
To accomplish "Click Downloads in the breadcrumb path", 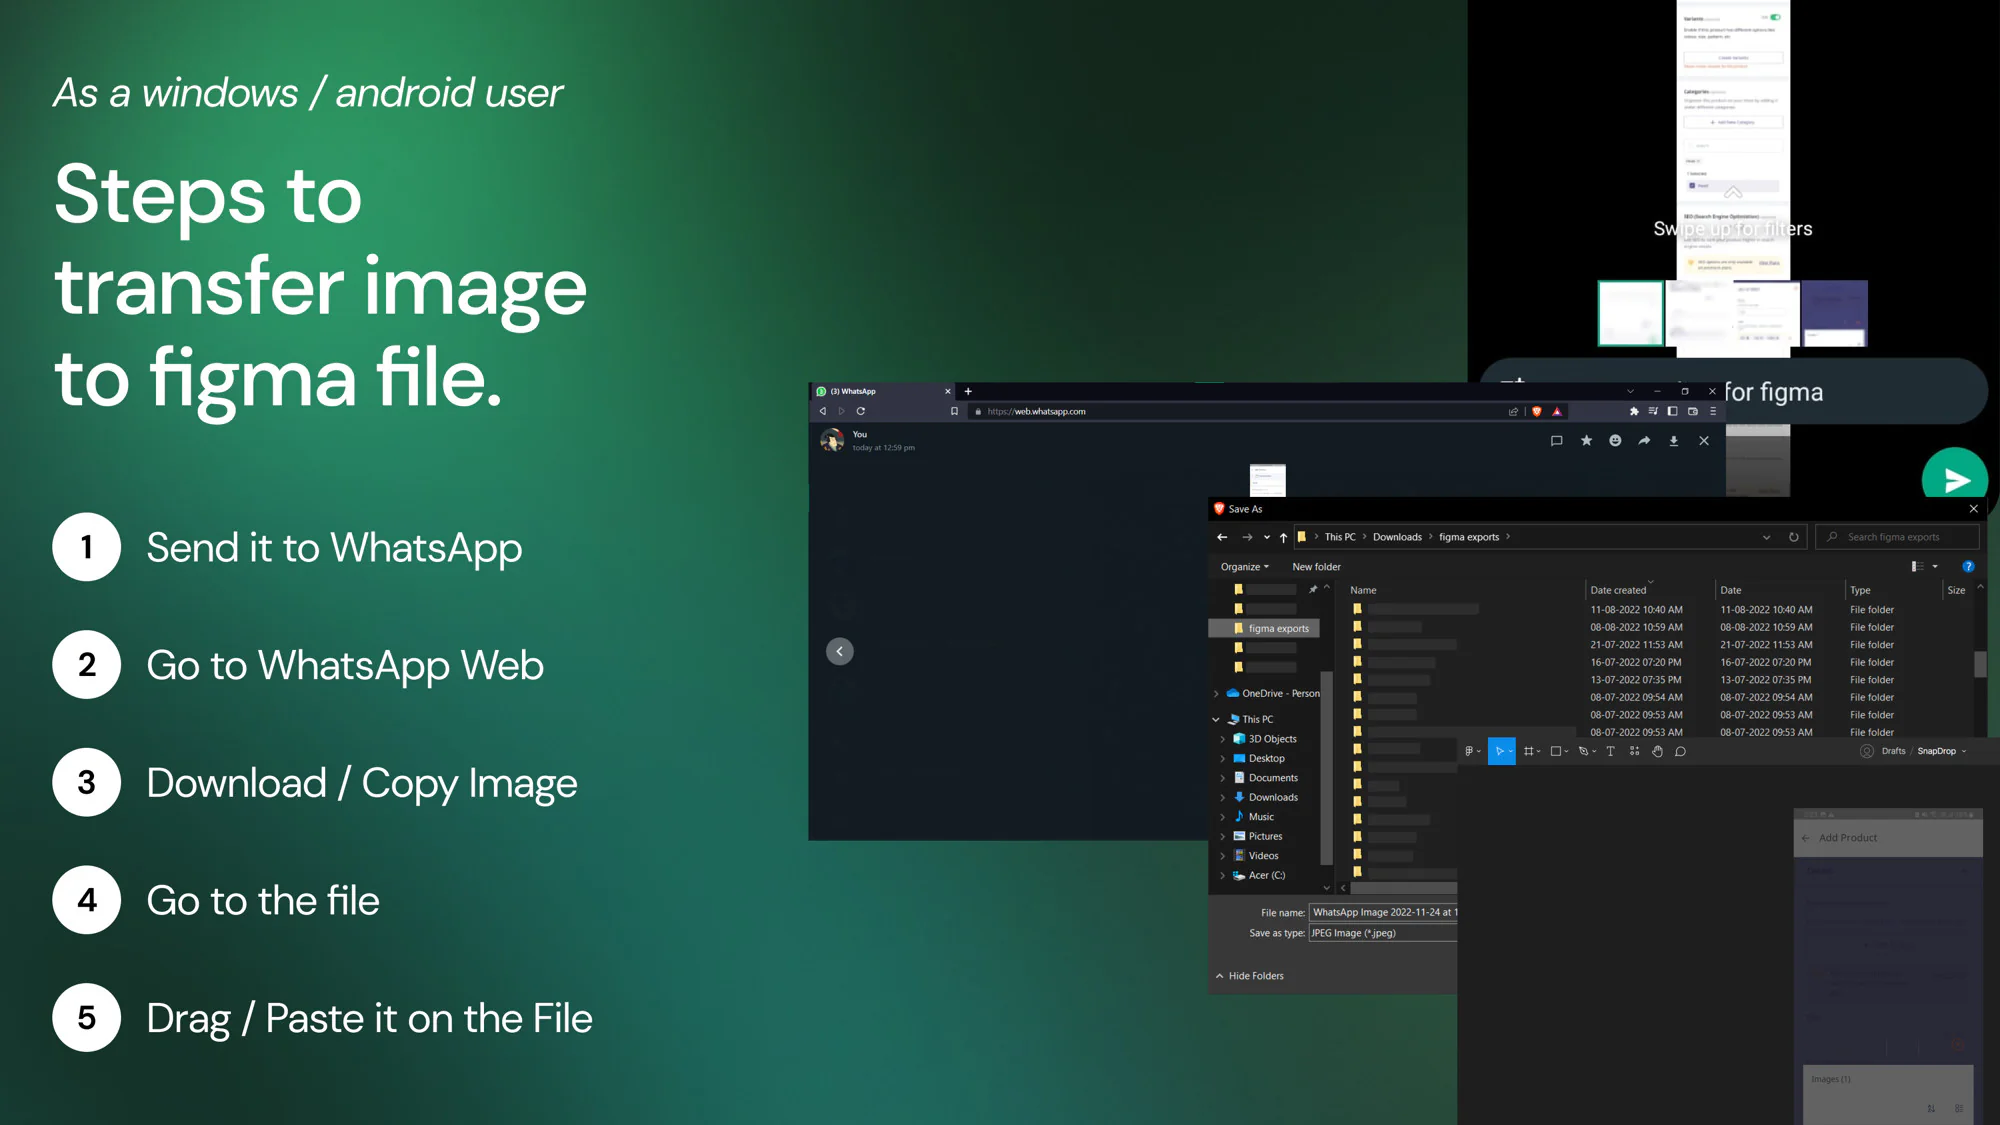I will click(x=1397, y=537).
